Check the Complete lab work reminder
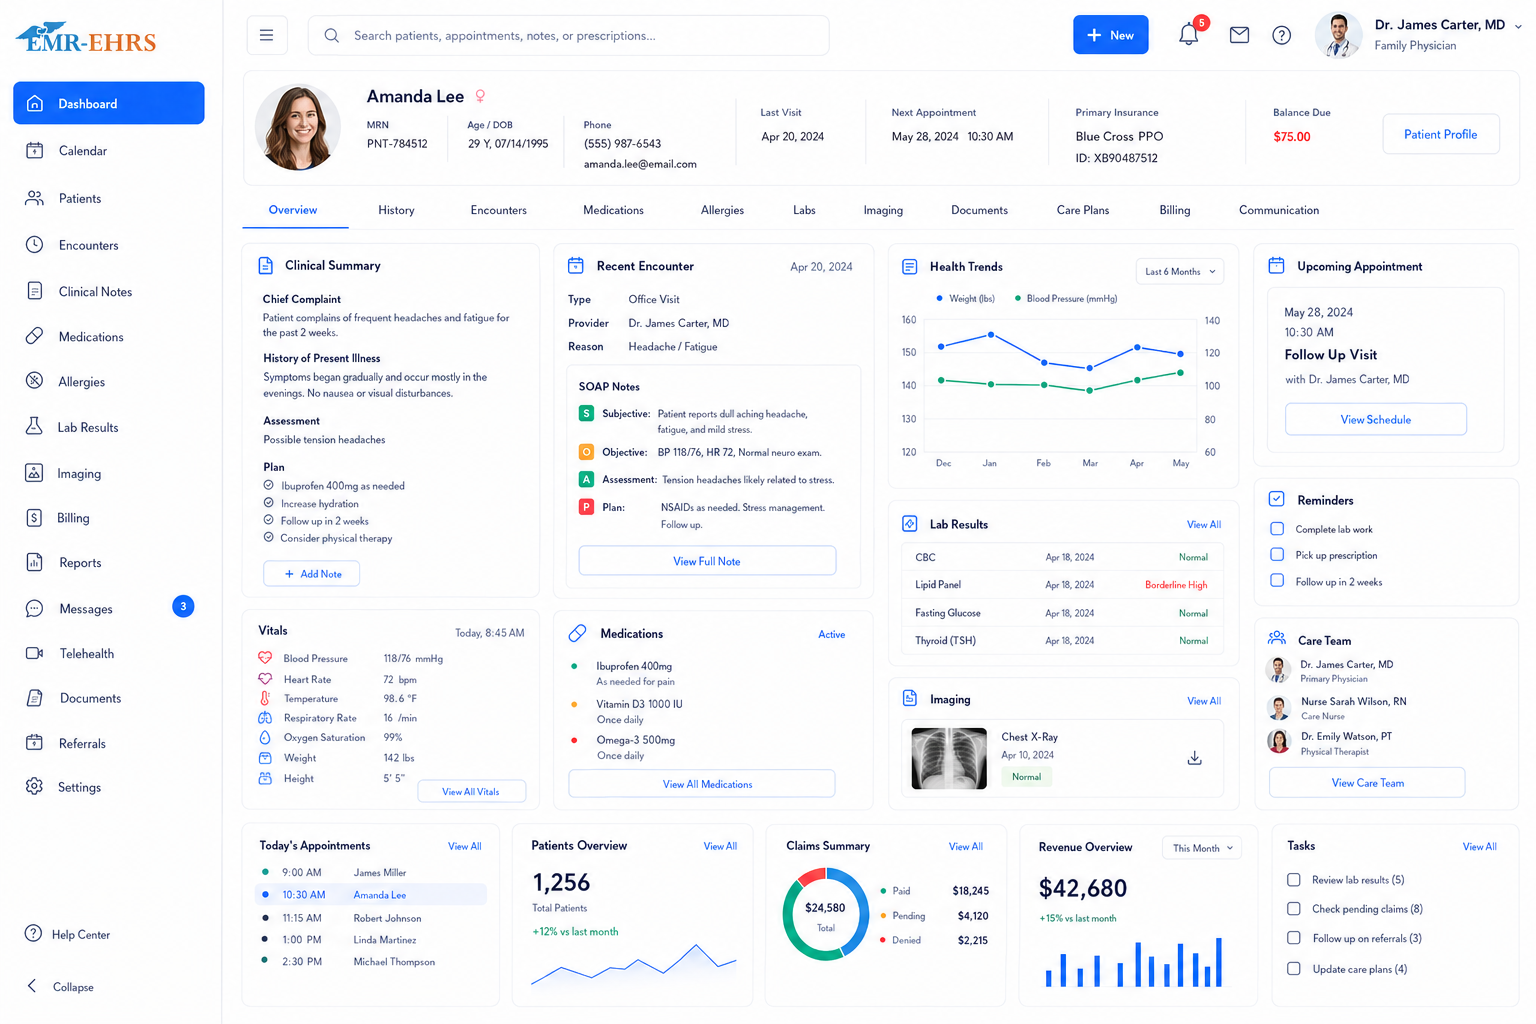 click(1277, 528)
